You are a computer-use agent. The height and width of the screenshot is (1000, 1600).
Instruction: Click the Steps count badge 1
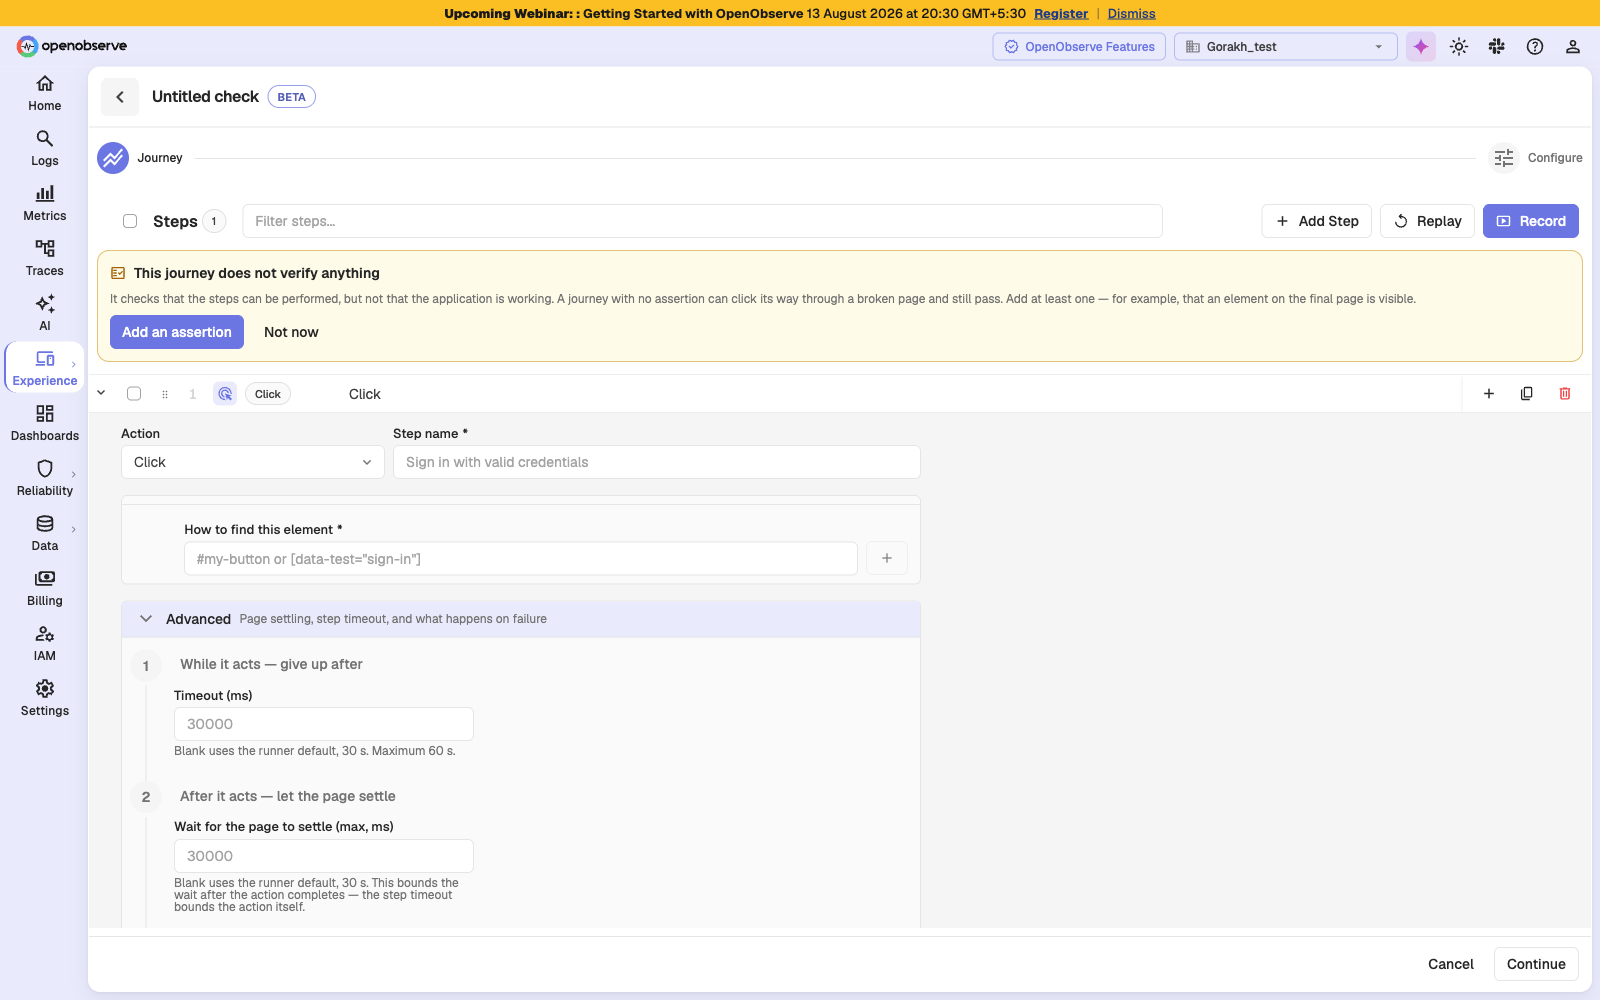pyautogui.click(x=214, y=221)
